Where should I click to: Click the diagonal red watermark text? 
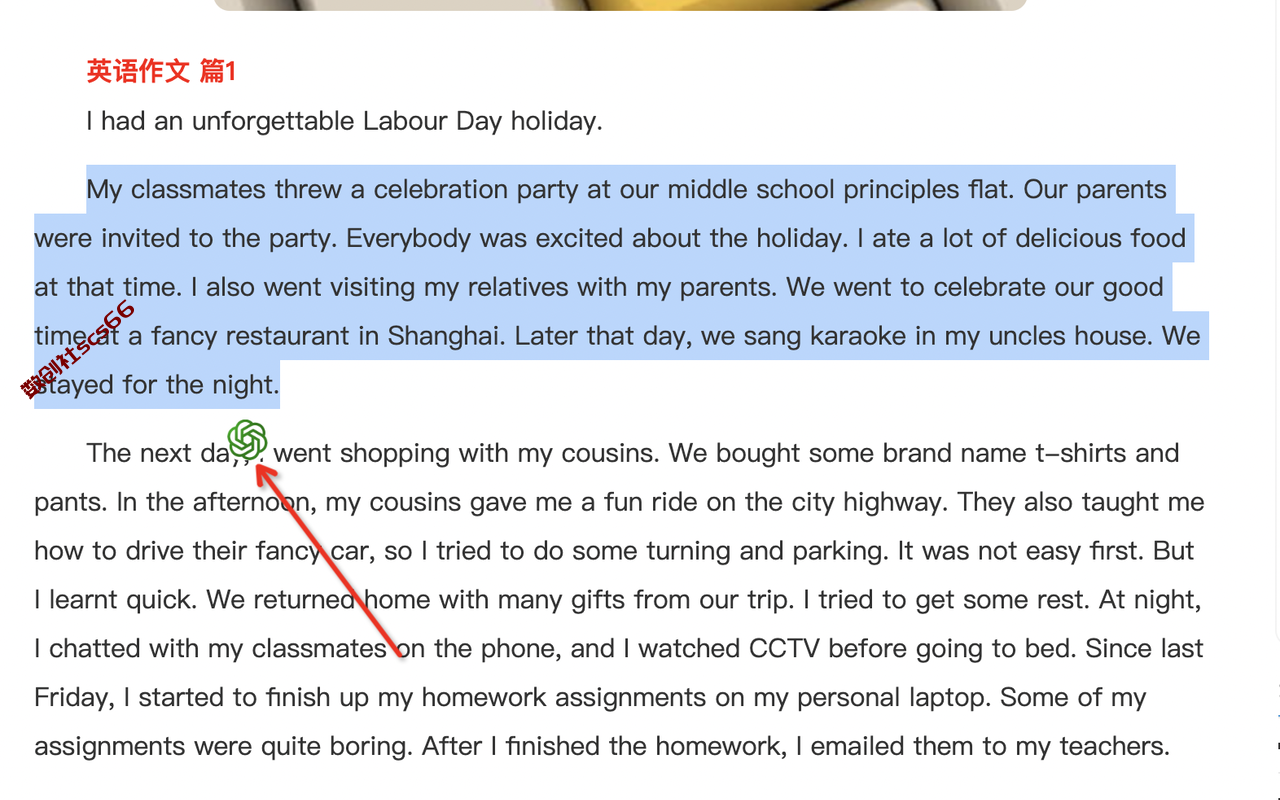coord(78,350)
